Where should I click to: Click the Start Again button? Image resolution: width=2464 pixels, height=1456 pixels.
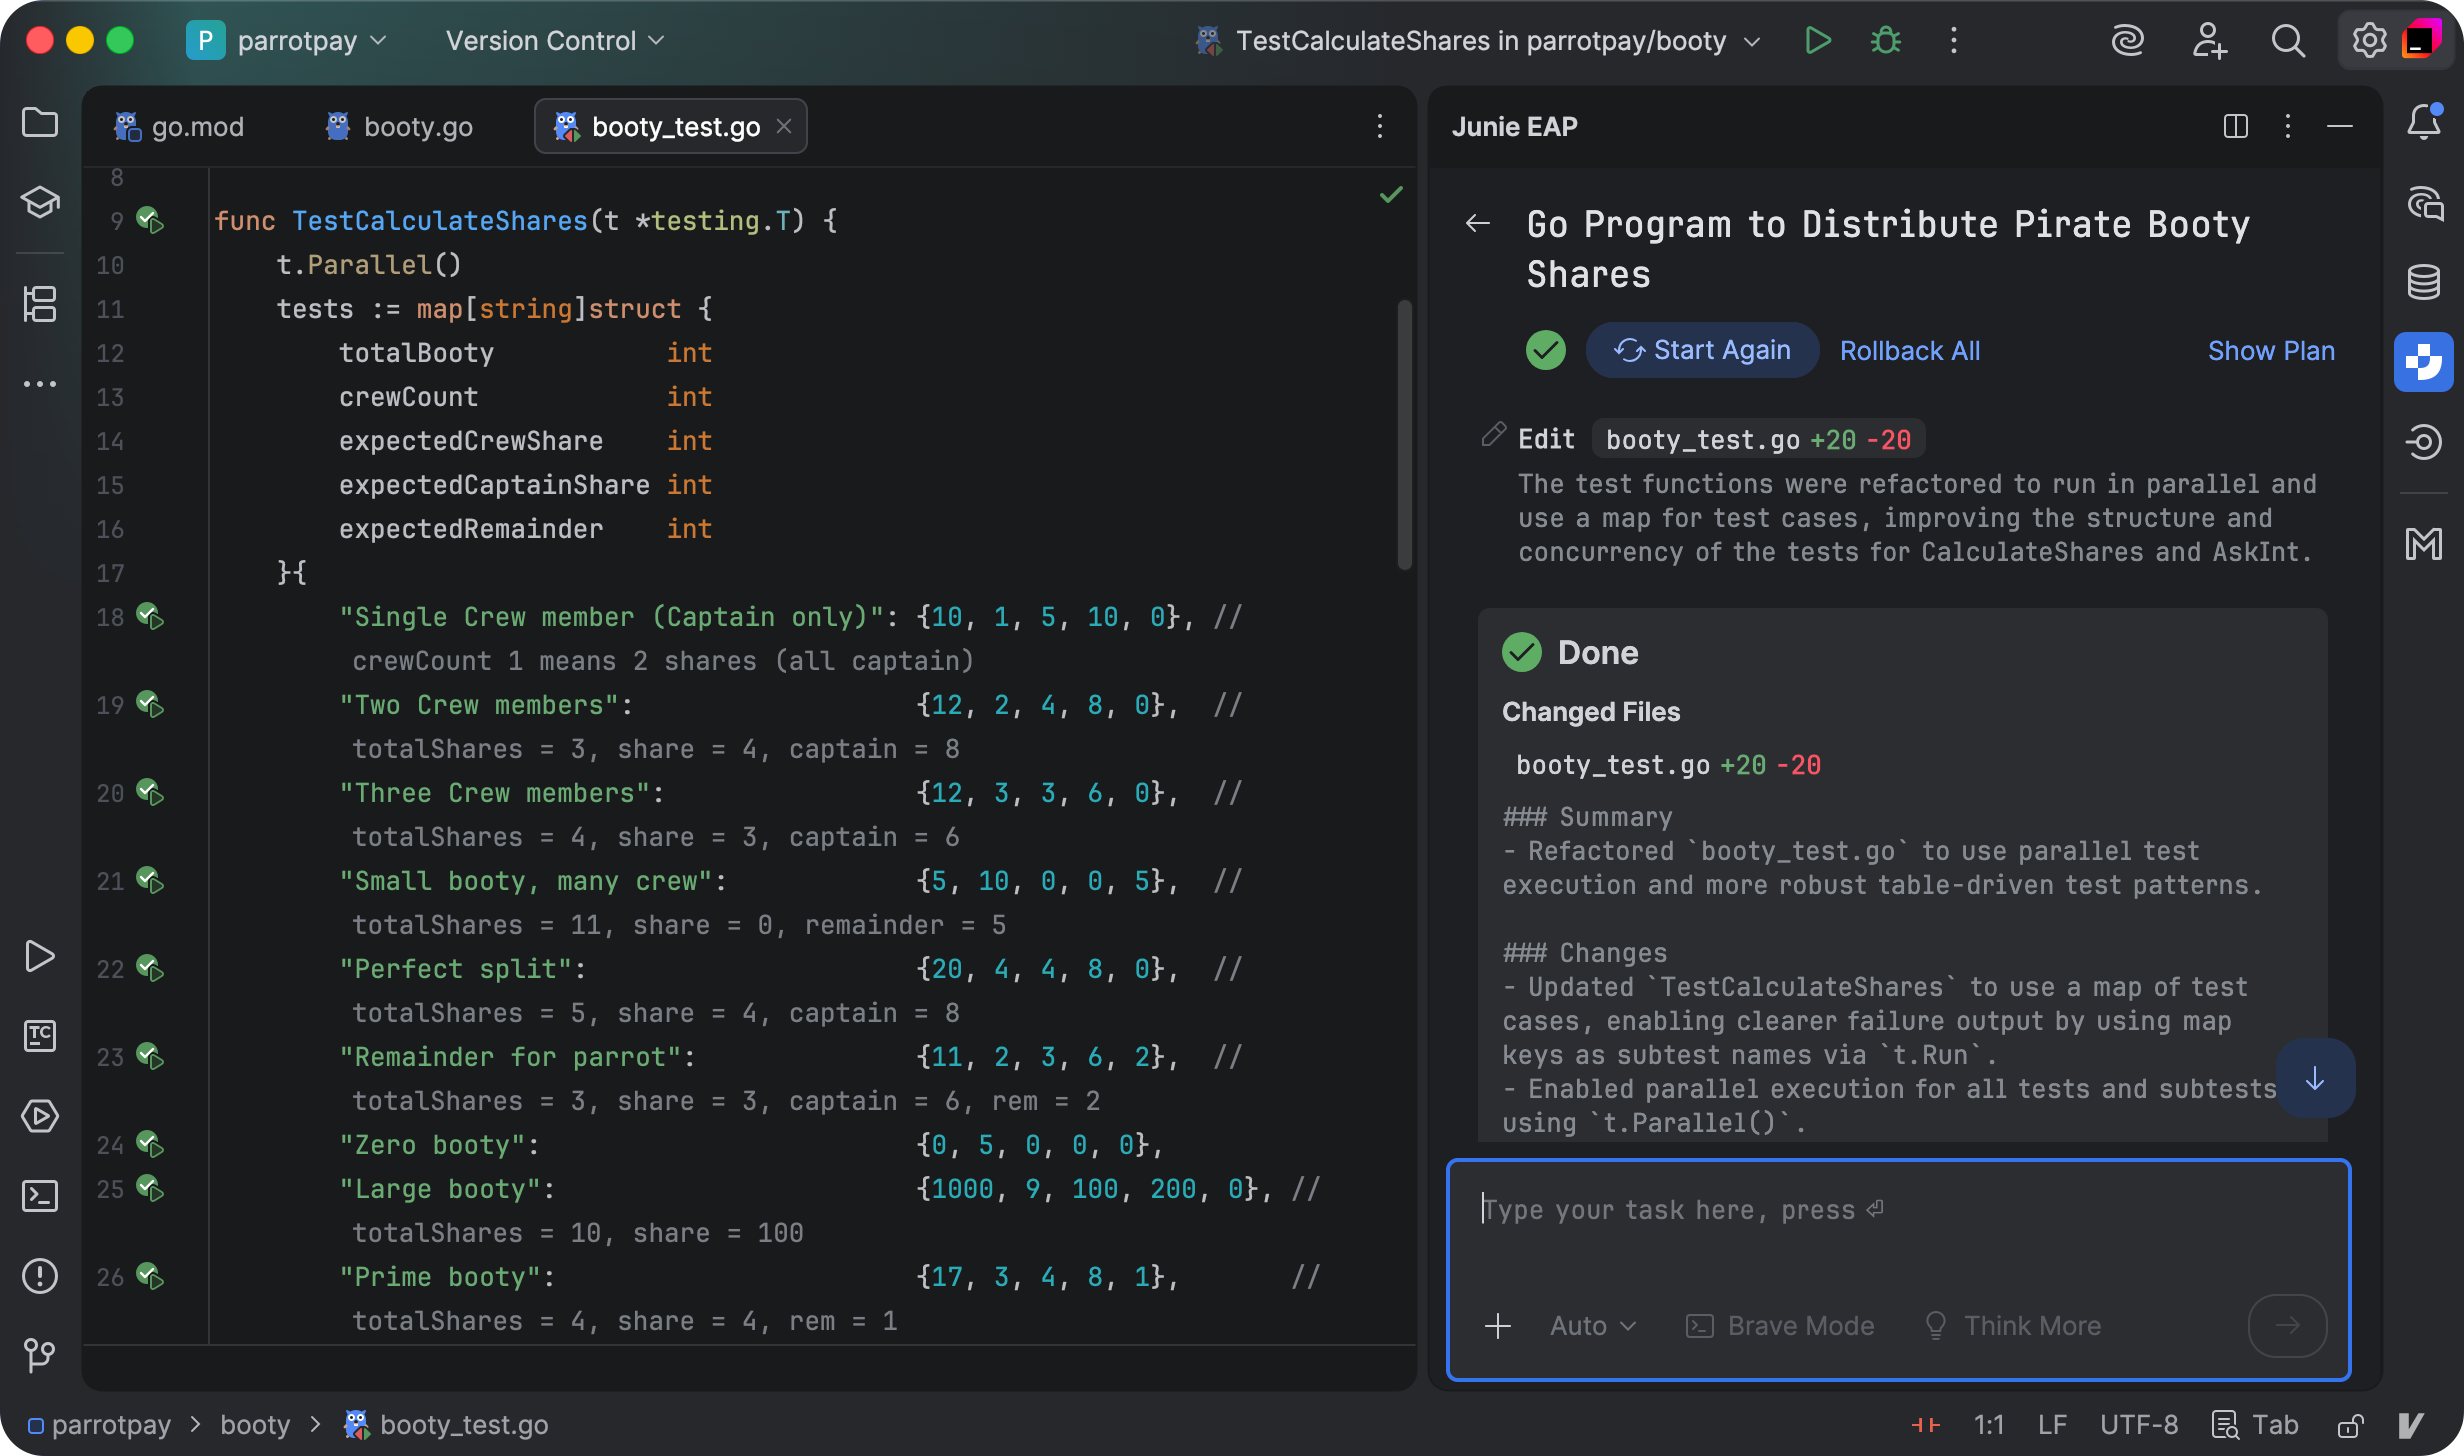coord(1702,350)
